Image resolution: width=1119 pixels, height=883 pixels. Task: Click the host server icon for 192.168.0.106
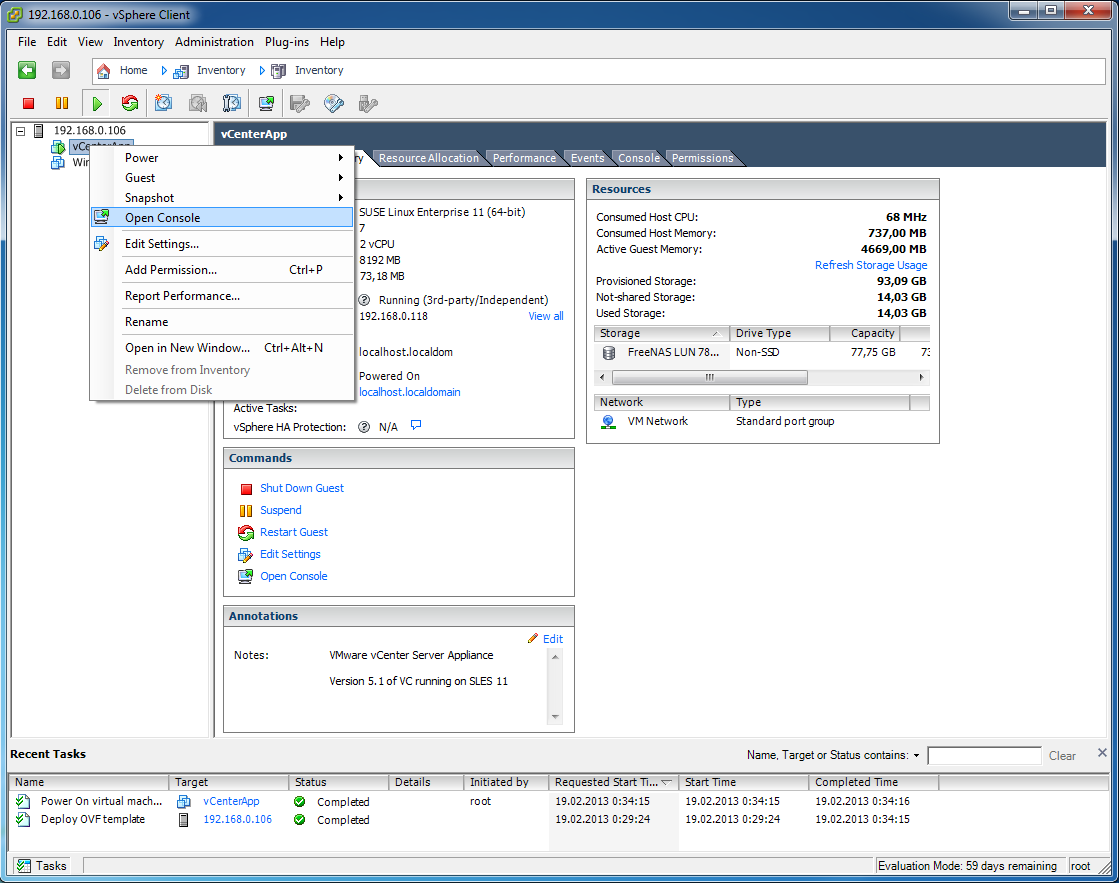pyautogui.click(x=39, y=130)
